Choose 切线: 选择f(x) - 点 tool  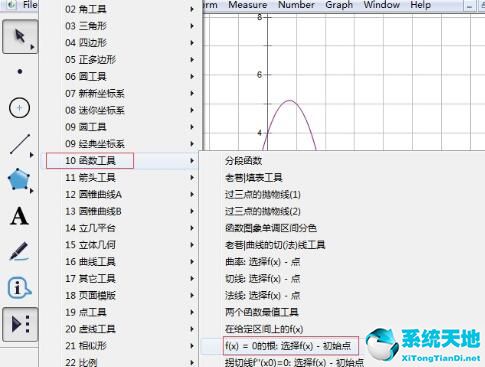tap(263, 278)
